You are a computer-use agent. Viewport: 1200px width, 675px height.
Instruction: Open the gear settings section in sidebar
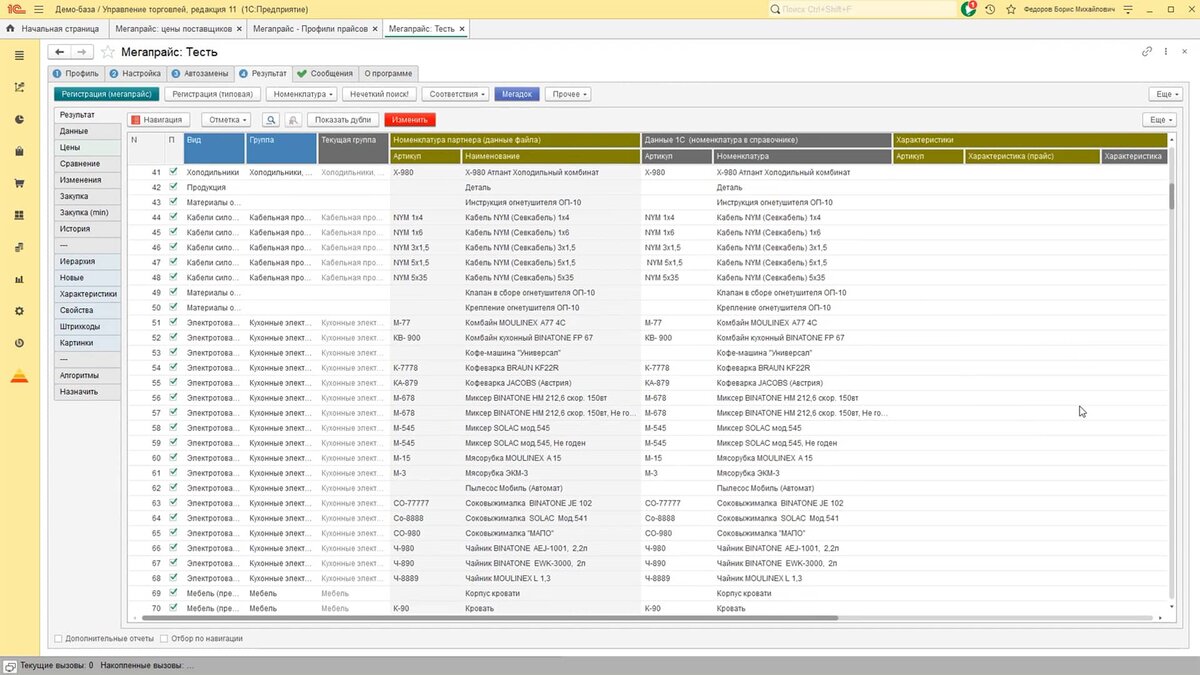19,311
